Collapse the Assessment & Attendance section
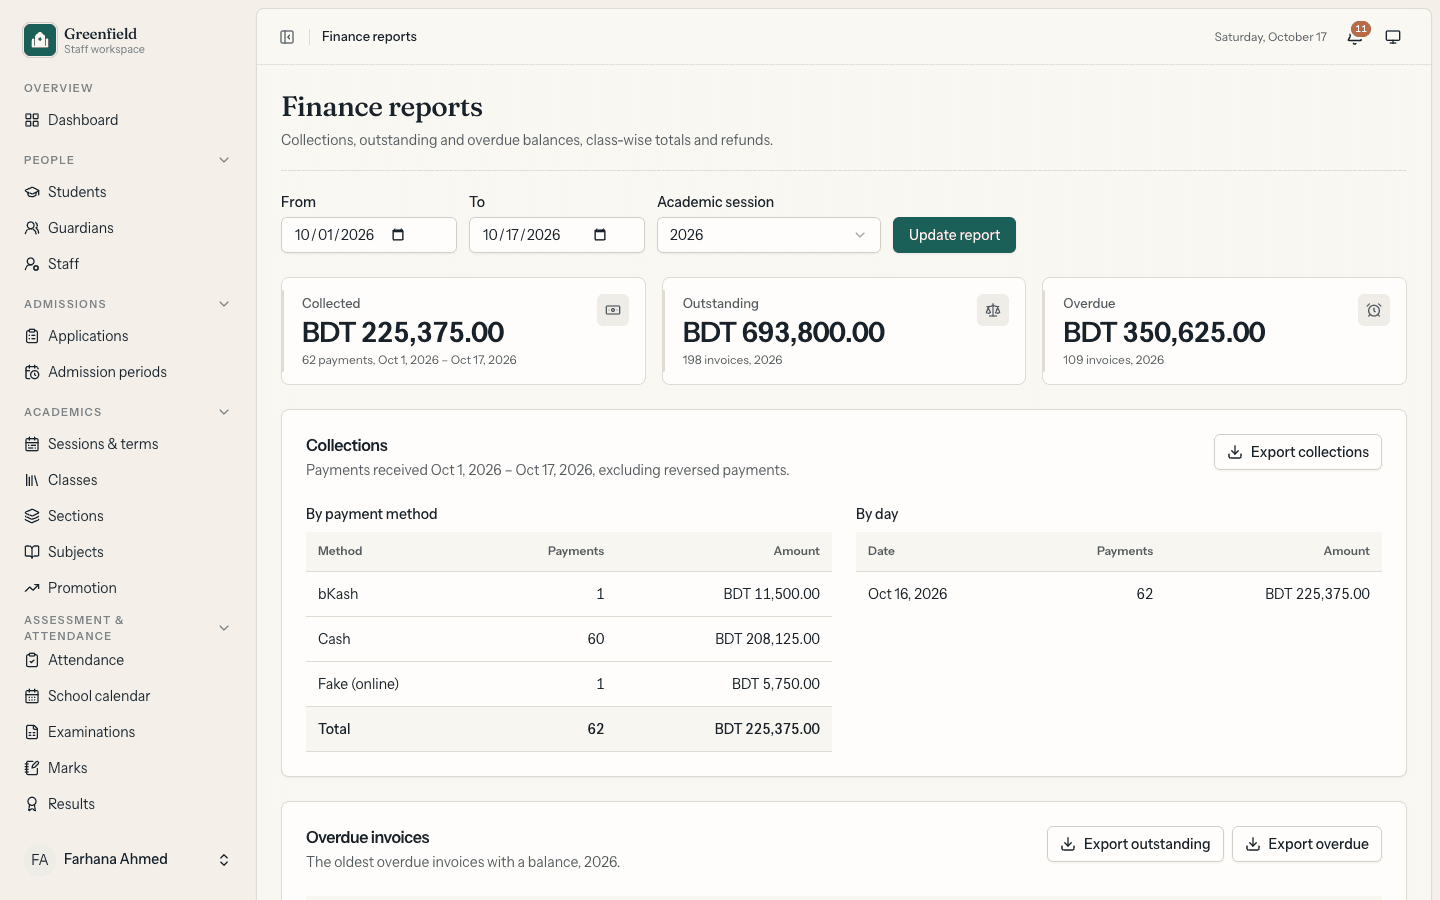 click(x=224, y=628)
